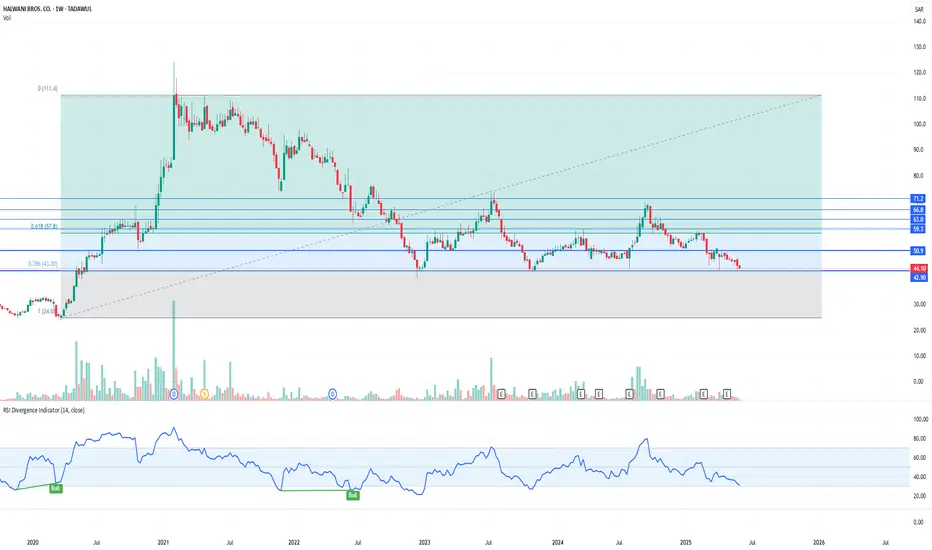Click the 90.0 value on price scale

919,150
